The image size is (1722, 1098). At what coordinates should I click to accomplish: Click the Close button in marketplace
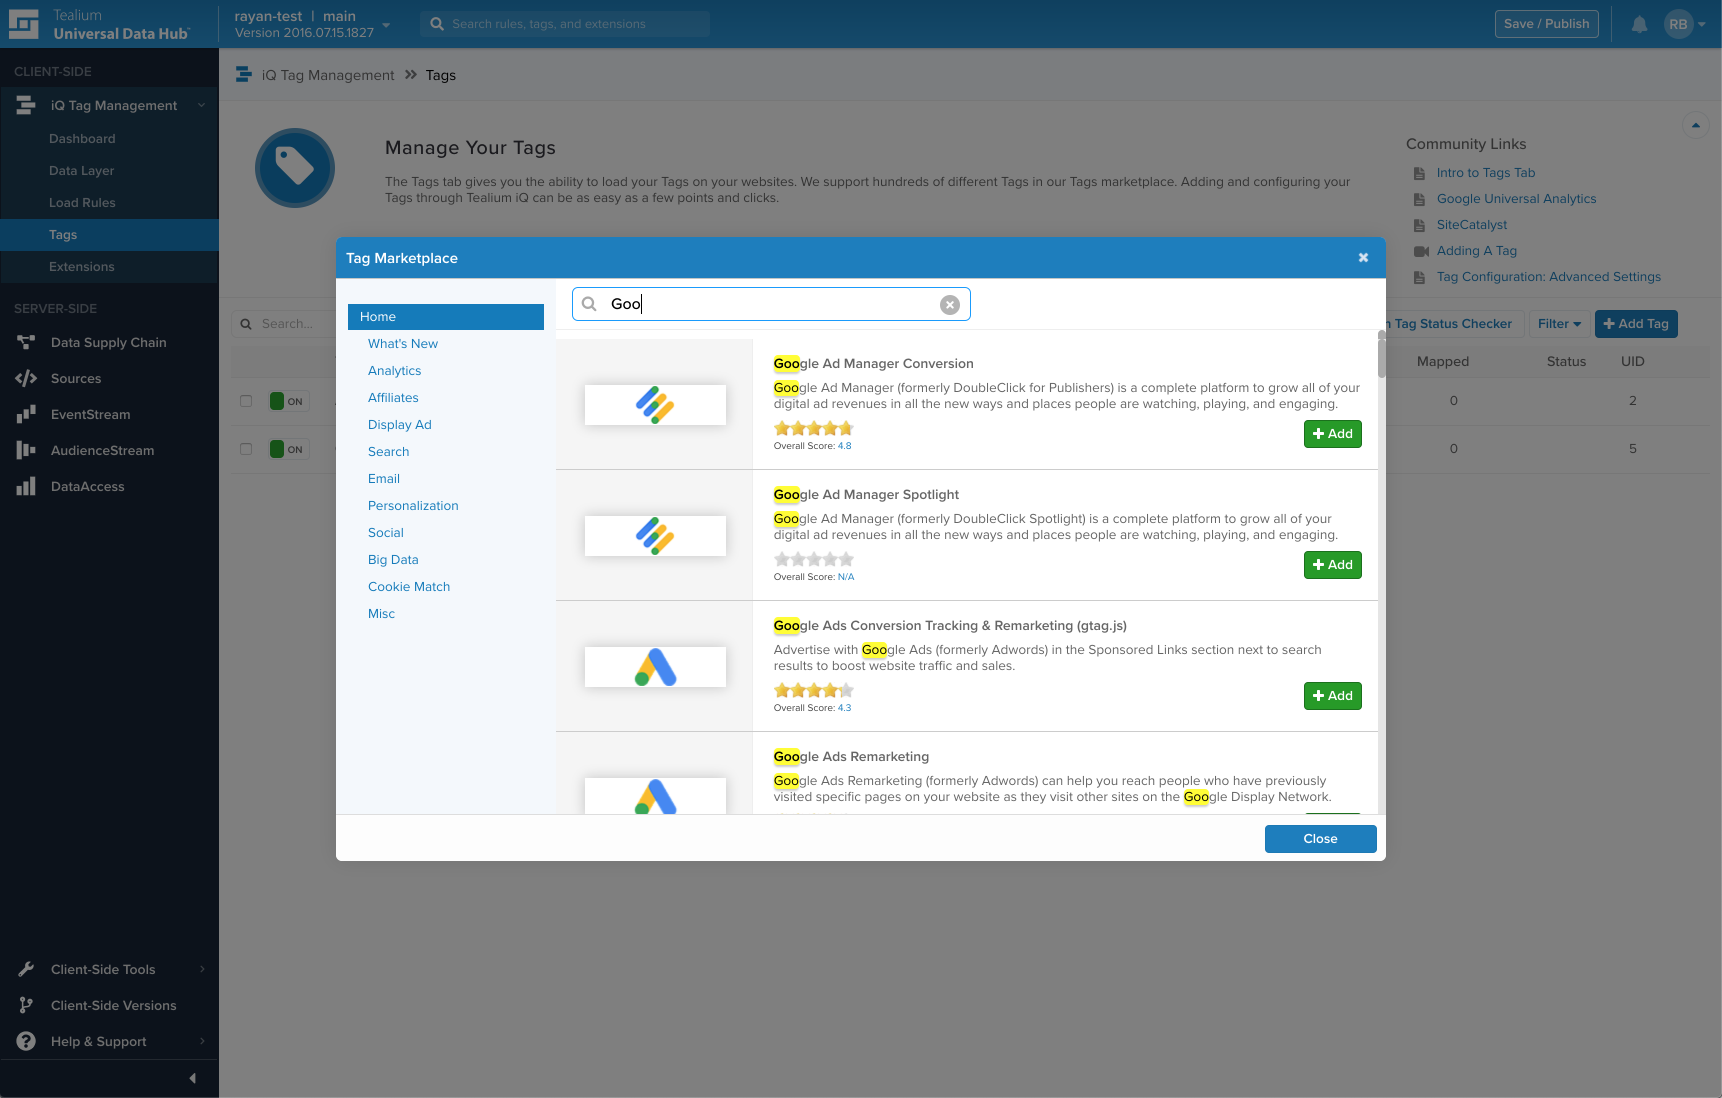pos(1320,839)
